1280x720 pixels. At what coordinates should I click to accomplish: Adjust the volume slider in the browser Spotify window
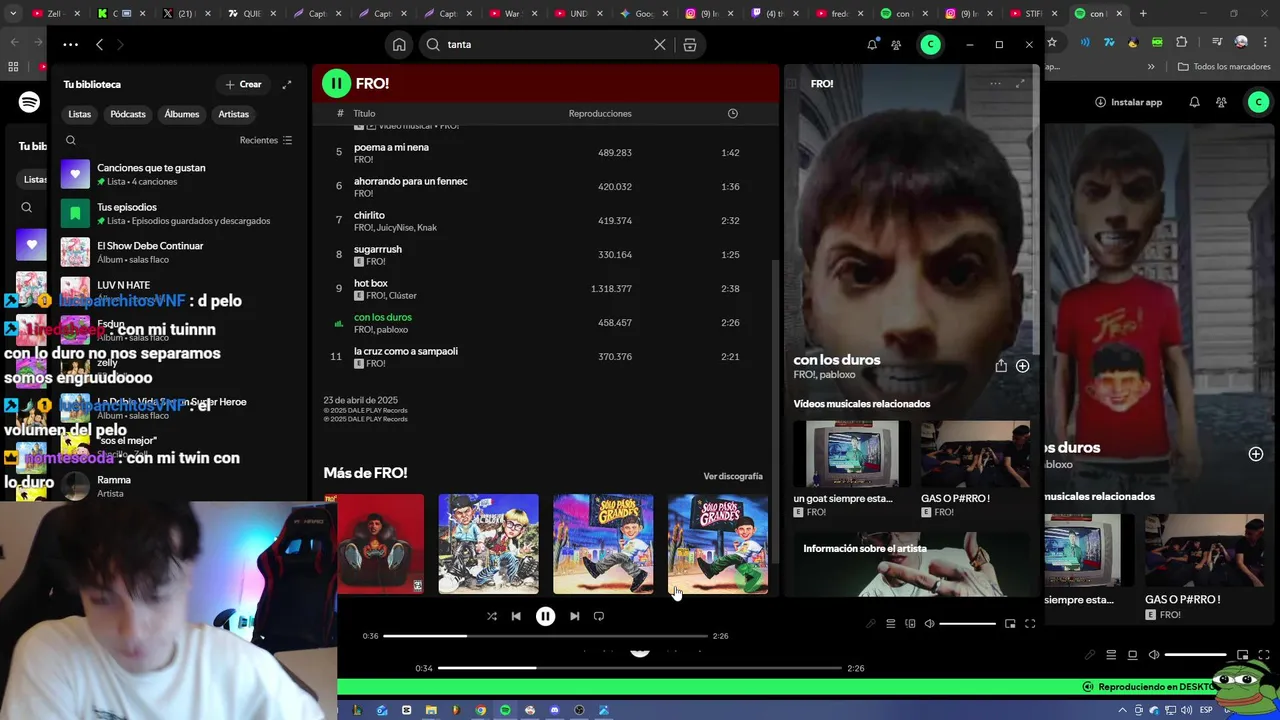(x=1196, y=655)
